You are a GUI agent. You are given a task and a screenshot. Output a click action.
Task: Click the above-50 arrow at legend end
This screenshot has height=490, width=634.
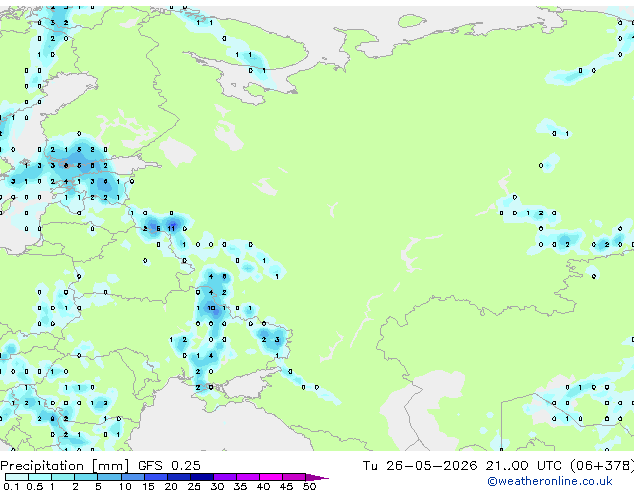click(x=317, y=477)
